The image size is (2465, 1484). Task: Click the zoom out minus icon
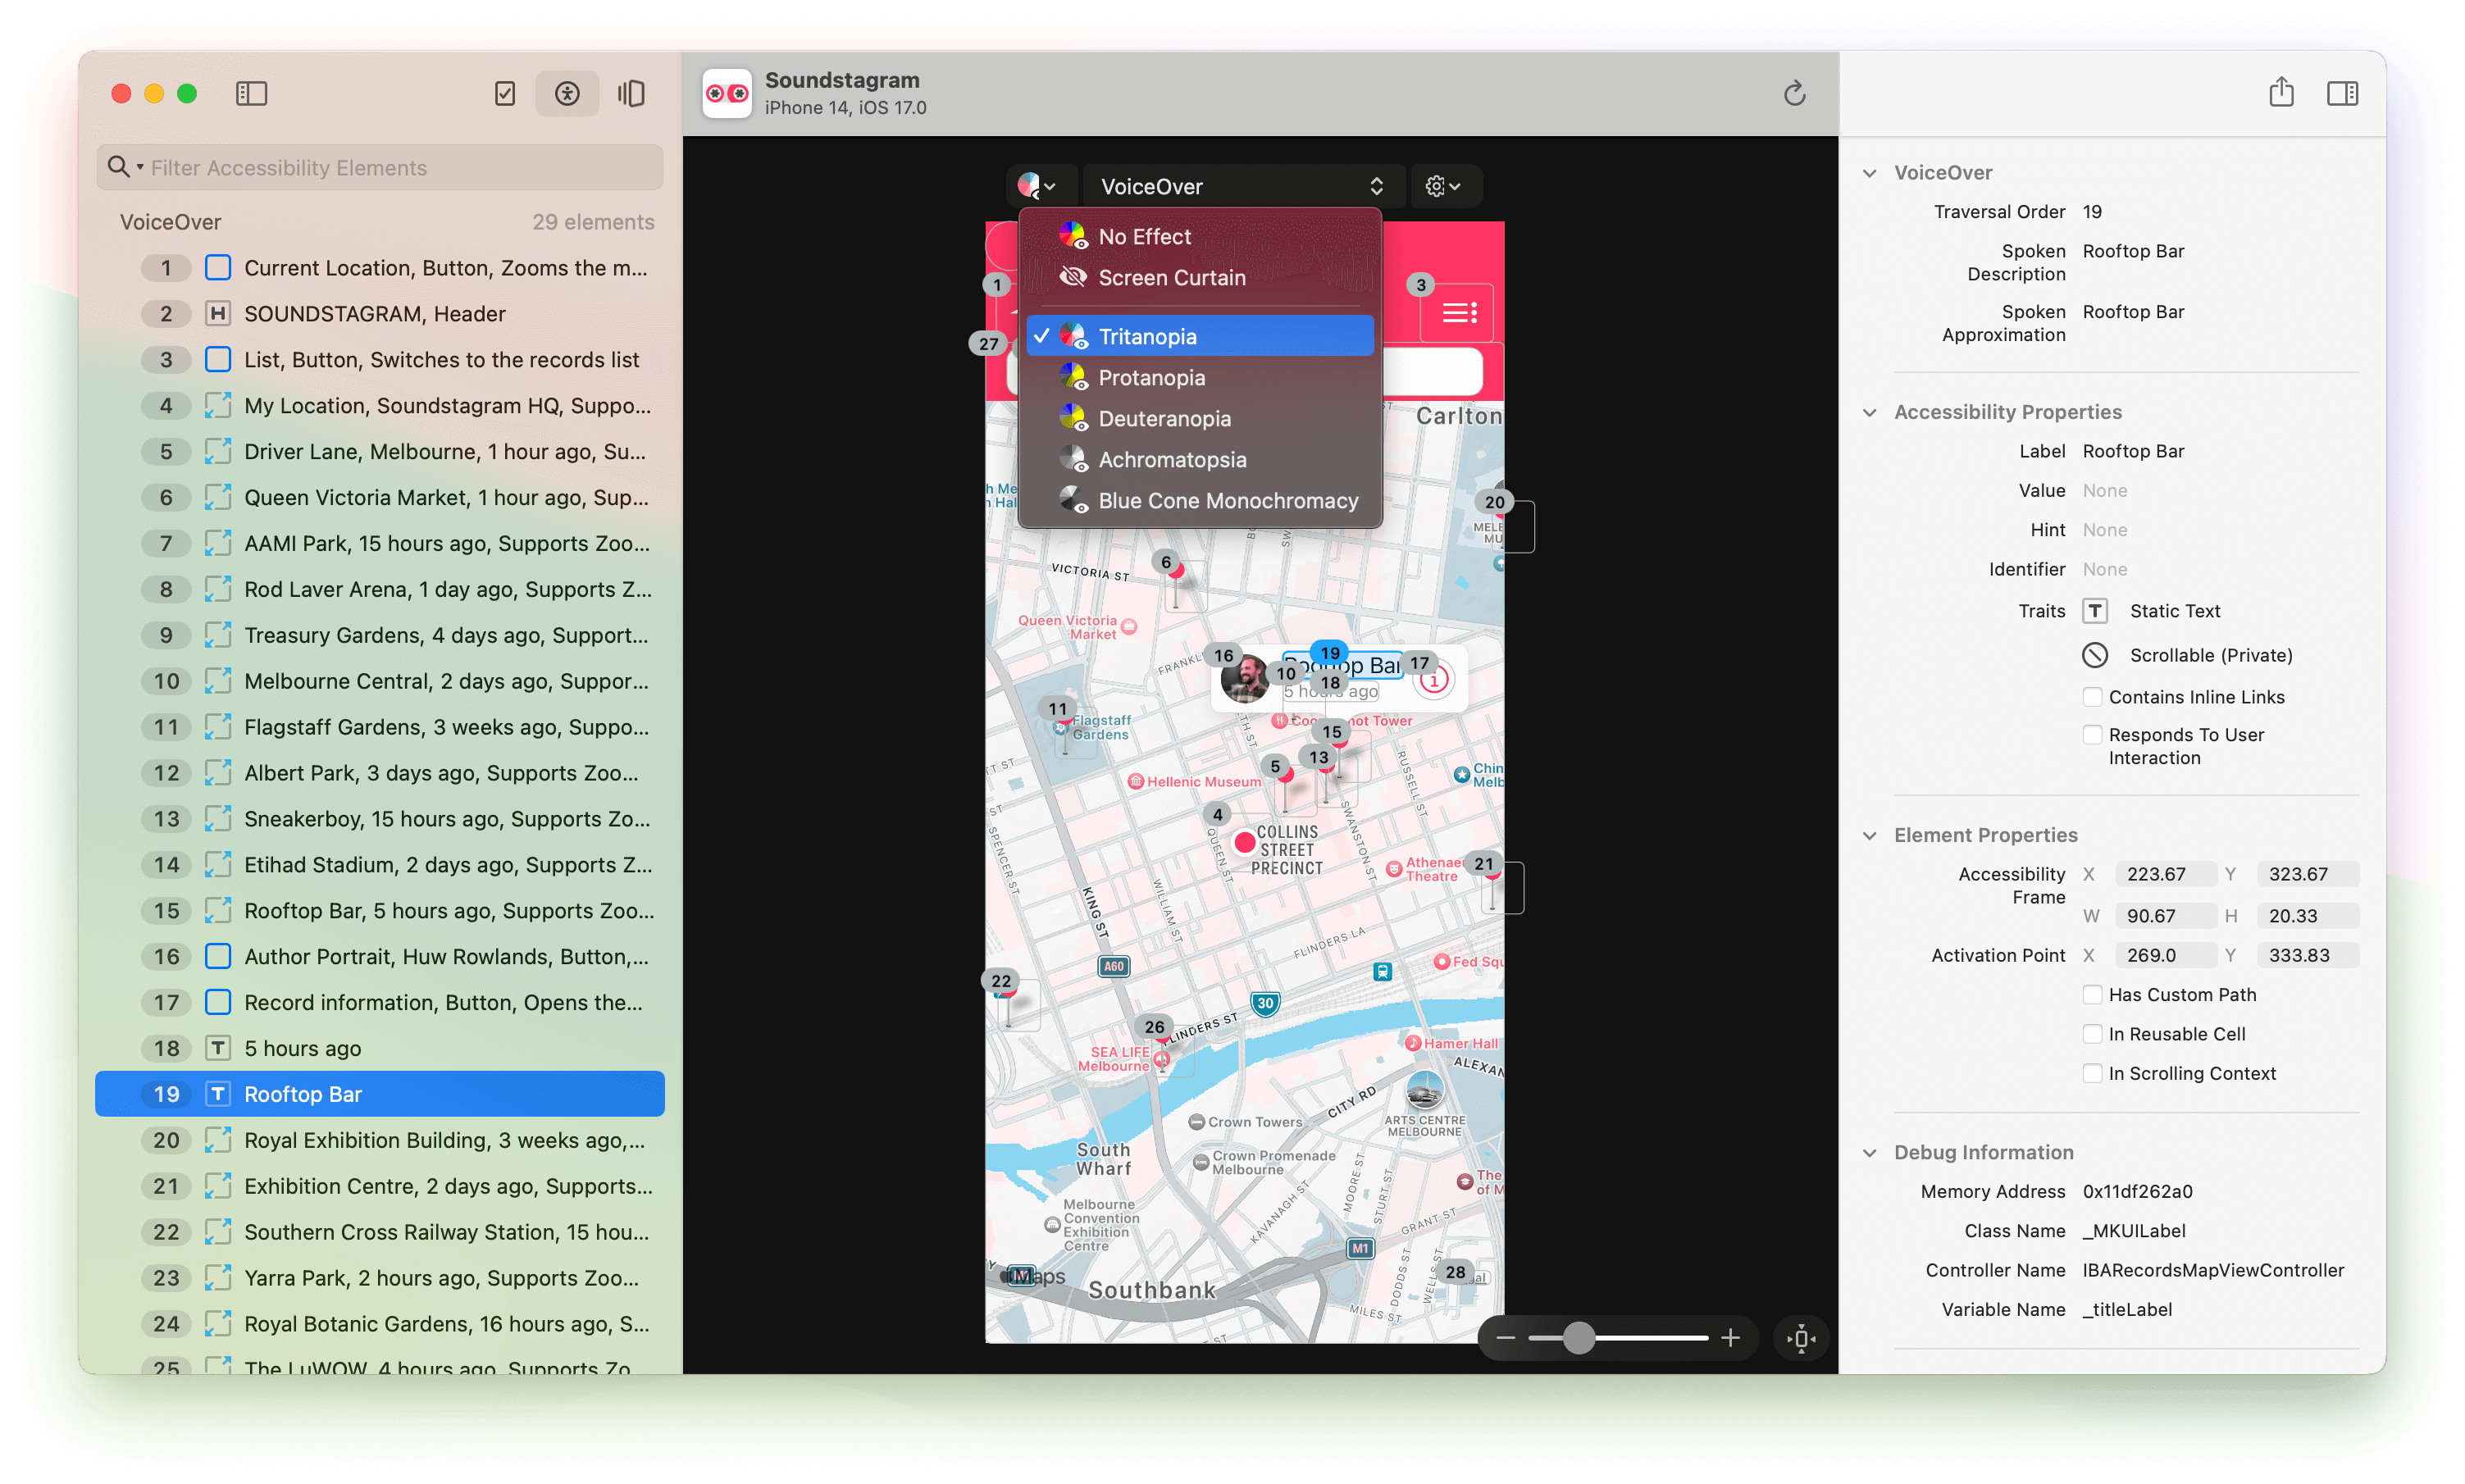pyautogui.click(x=1506, y=1338)
